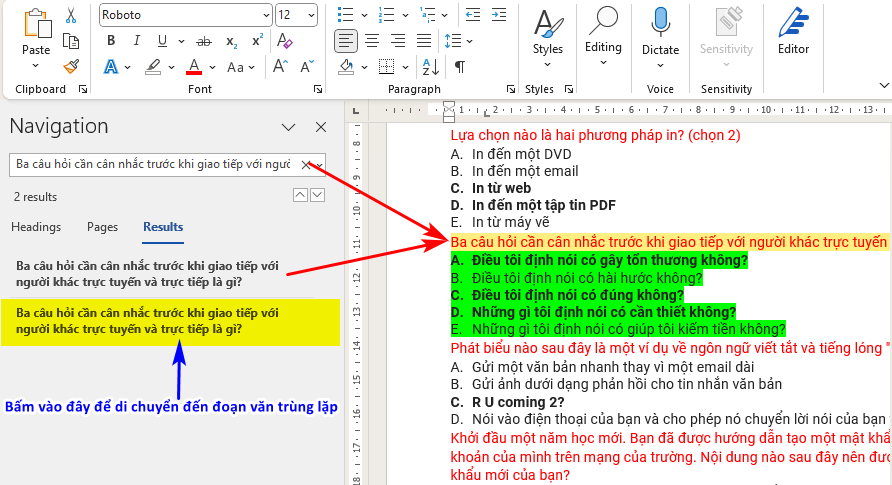Apply bullet list
Screen dimensions: 892x485
coord(345,15)
